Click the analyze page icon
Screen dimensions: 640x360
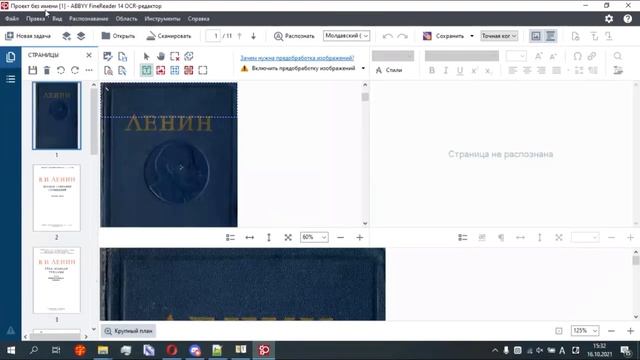tap(108, 70)
